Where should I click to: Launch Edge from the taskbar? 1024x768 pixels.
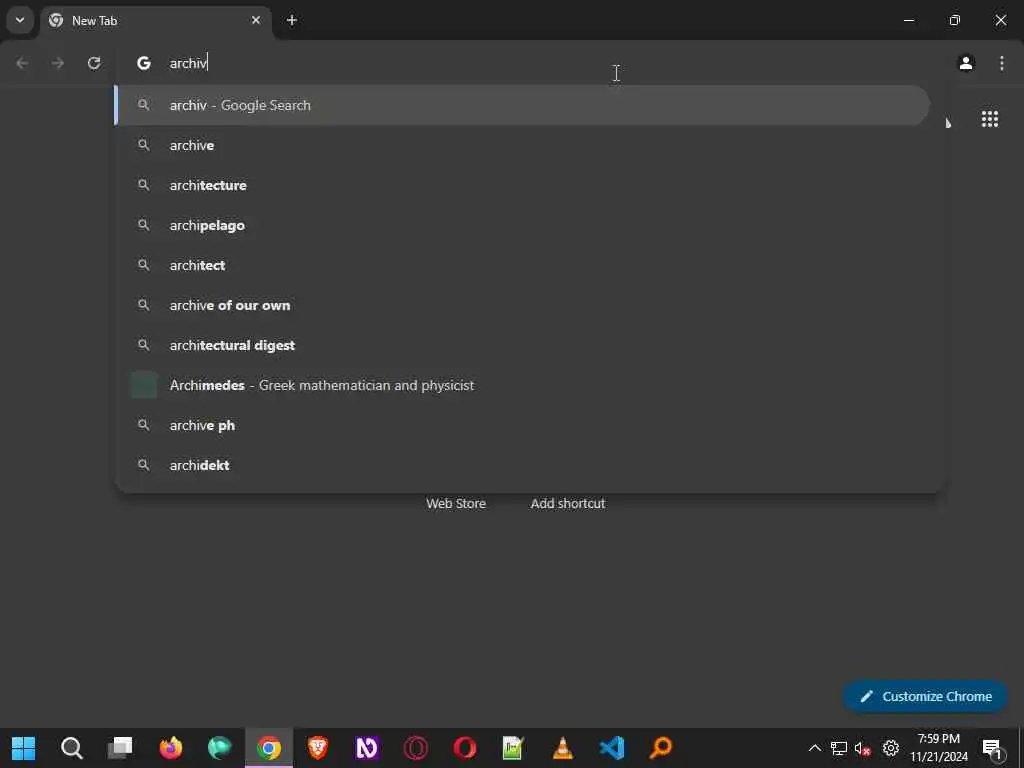coord(219,748)
